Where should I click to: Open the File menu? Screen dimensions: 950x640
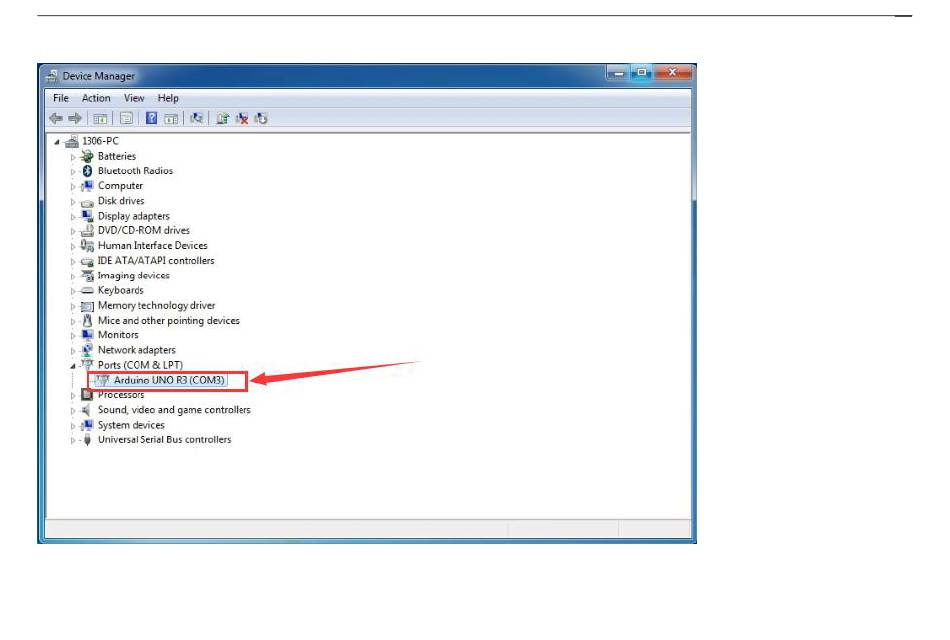pyautogui.click(x=61, y=98)
